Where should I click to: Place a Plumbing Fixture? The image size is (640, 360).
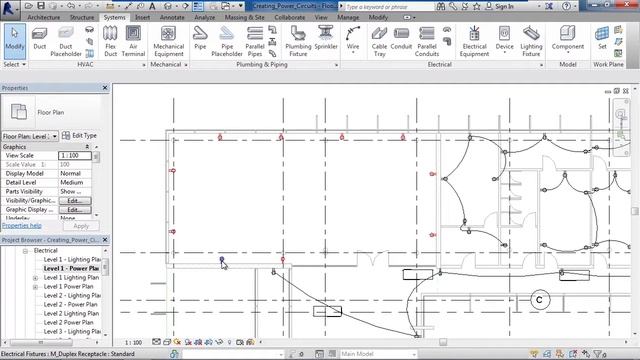[x=298, y=41]
